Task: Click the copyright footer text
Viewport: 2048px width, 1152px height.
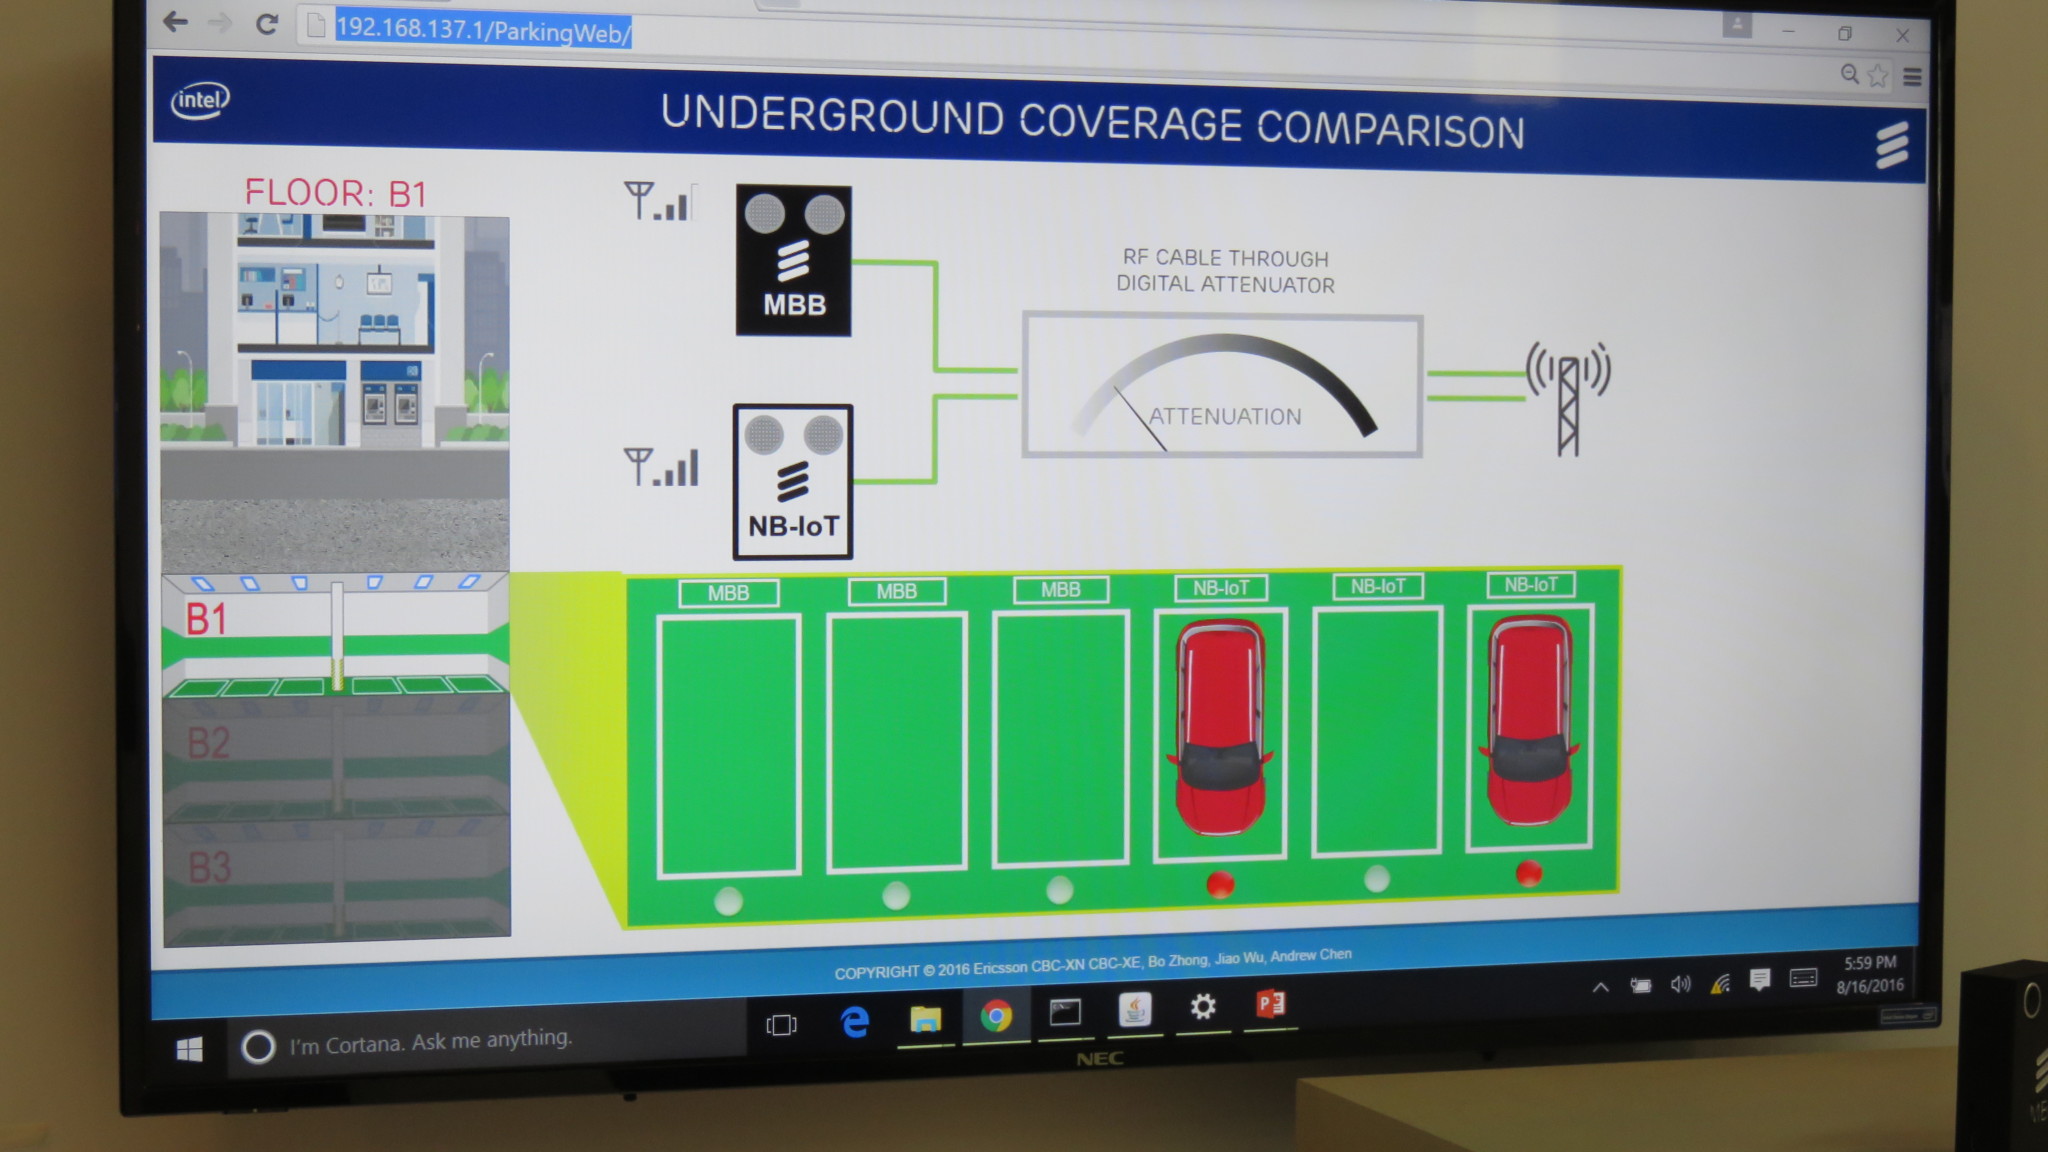Action: tap(1093, 963)
